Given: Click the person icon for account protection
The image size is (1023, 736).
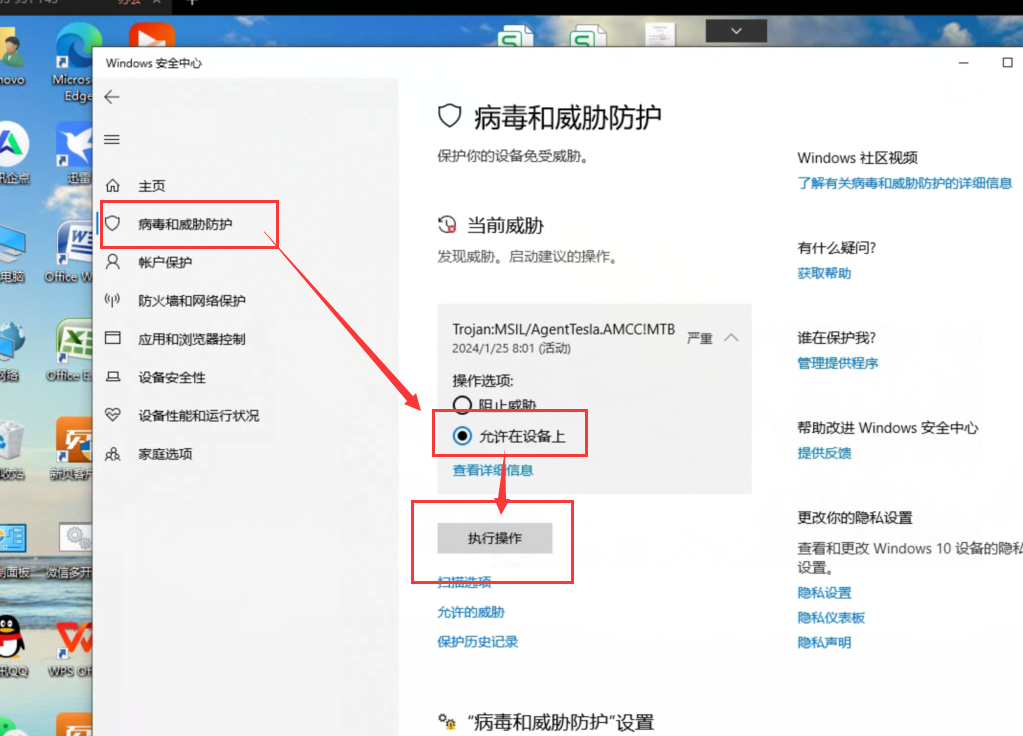Looking at the screenshot, I should [113, 262].
